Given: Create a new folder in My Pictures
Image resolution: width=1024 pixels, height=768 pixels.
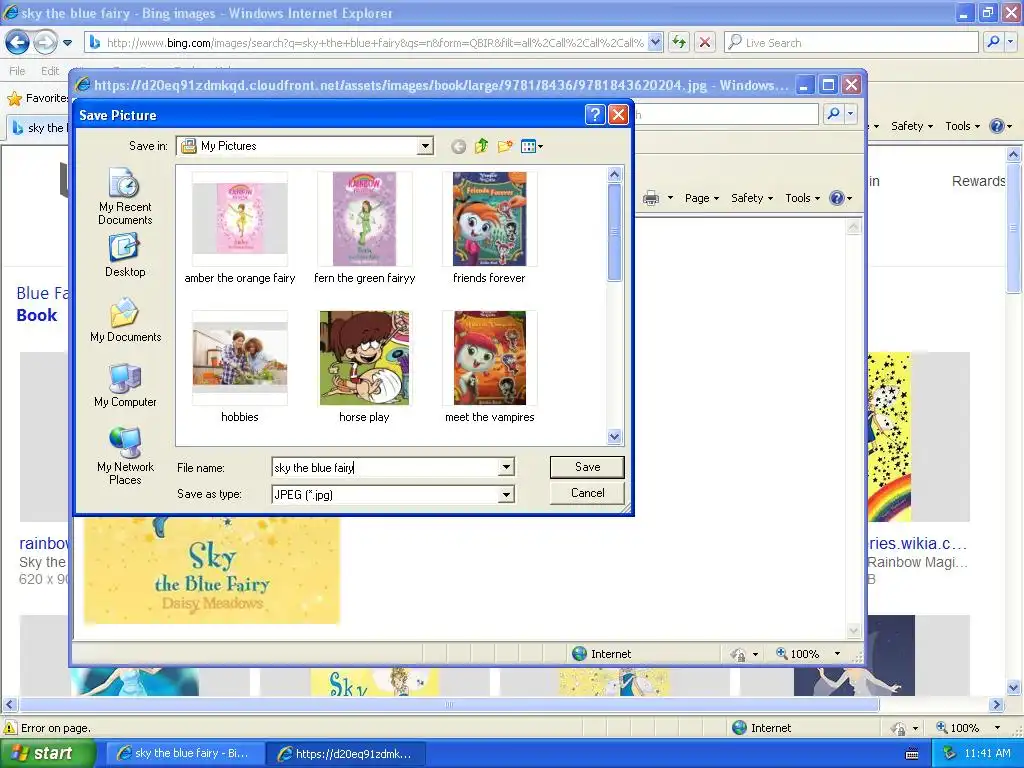Looking at the screenshot, I should (x=505, y=146).
